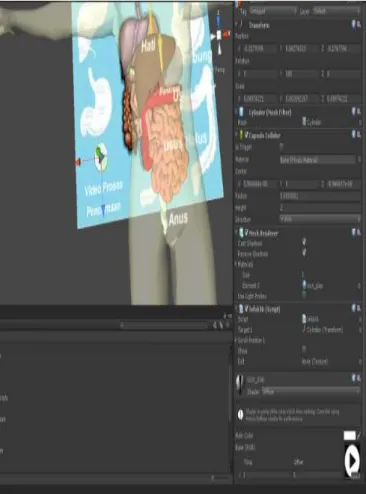This screenshot has height=494, width=366.
Task: Click the Script field file icon
Action: [304, 319]
